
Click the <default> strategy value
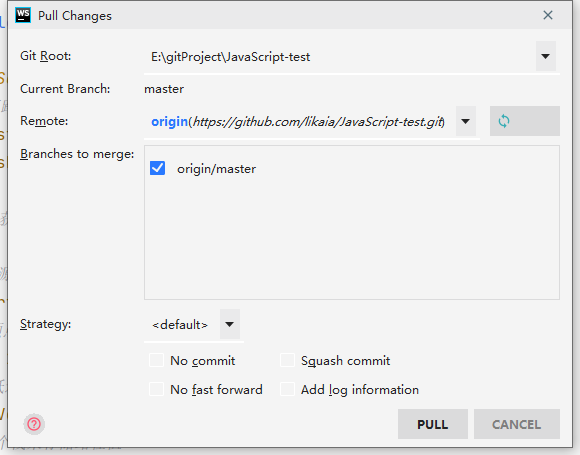[180, 324]
